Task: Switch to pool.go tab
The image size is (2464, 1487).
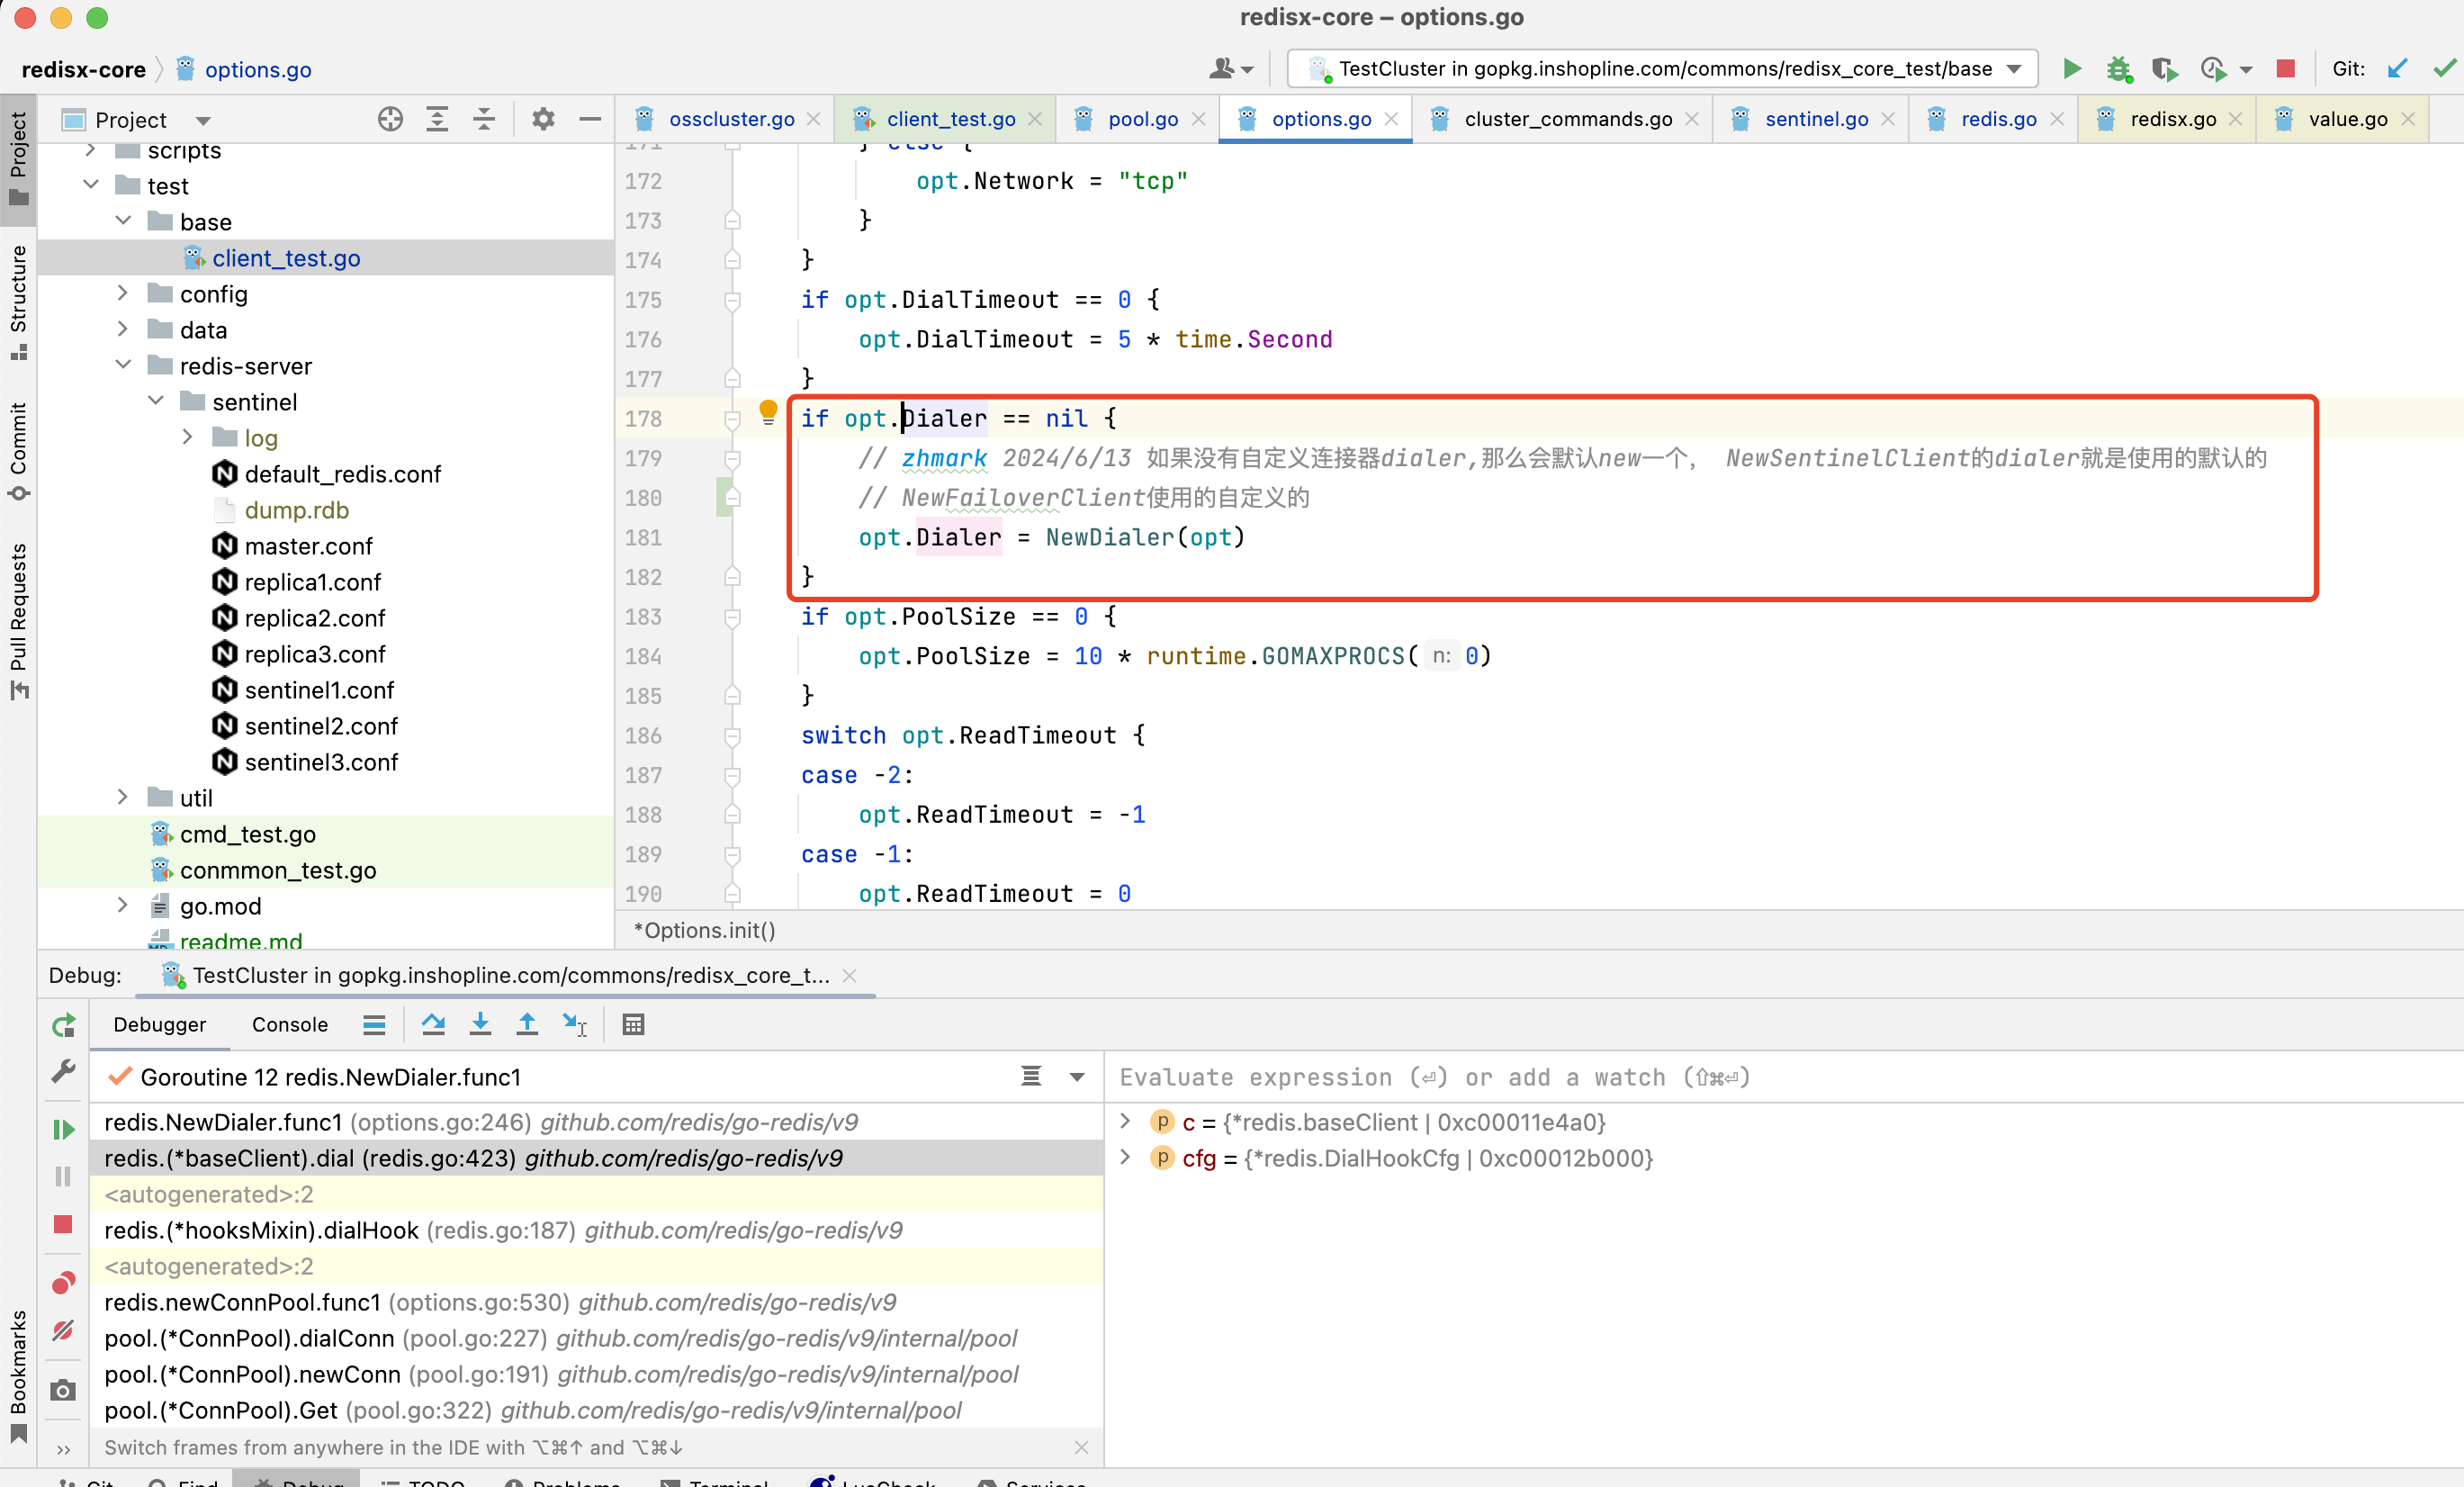Action: pos(1143,119)
